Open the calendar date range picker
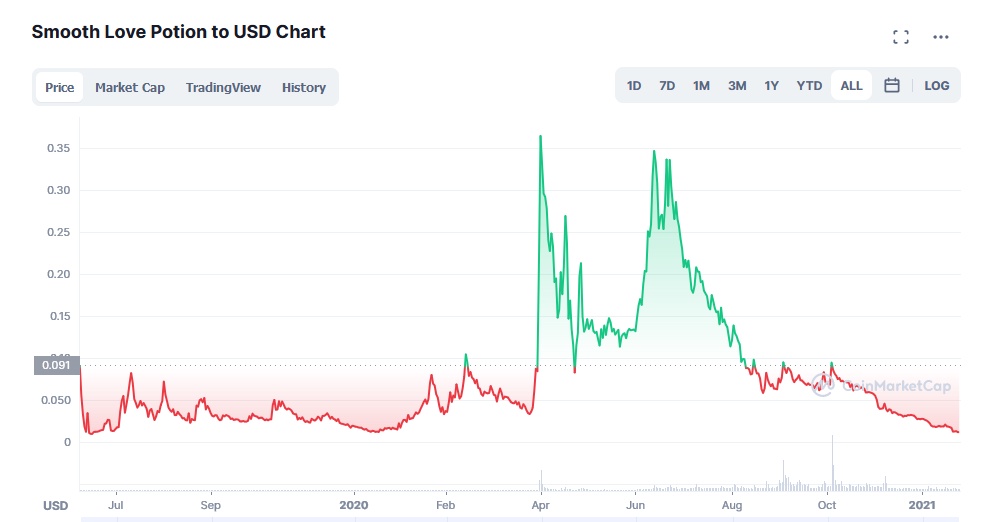 pos(891,86)
